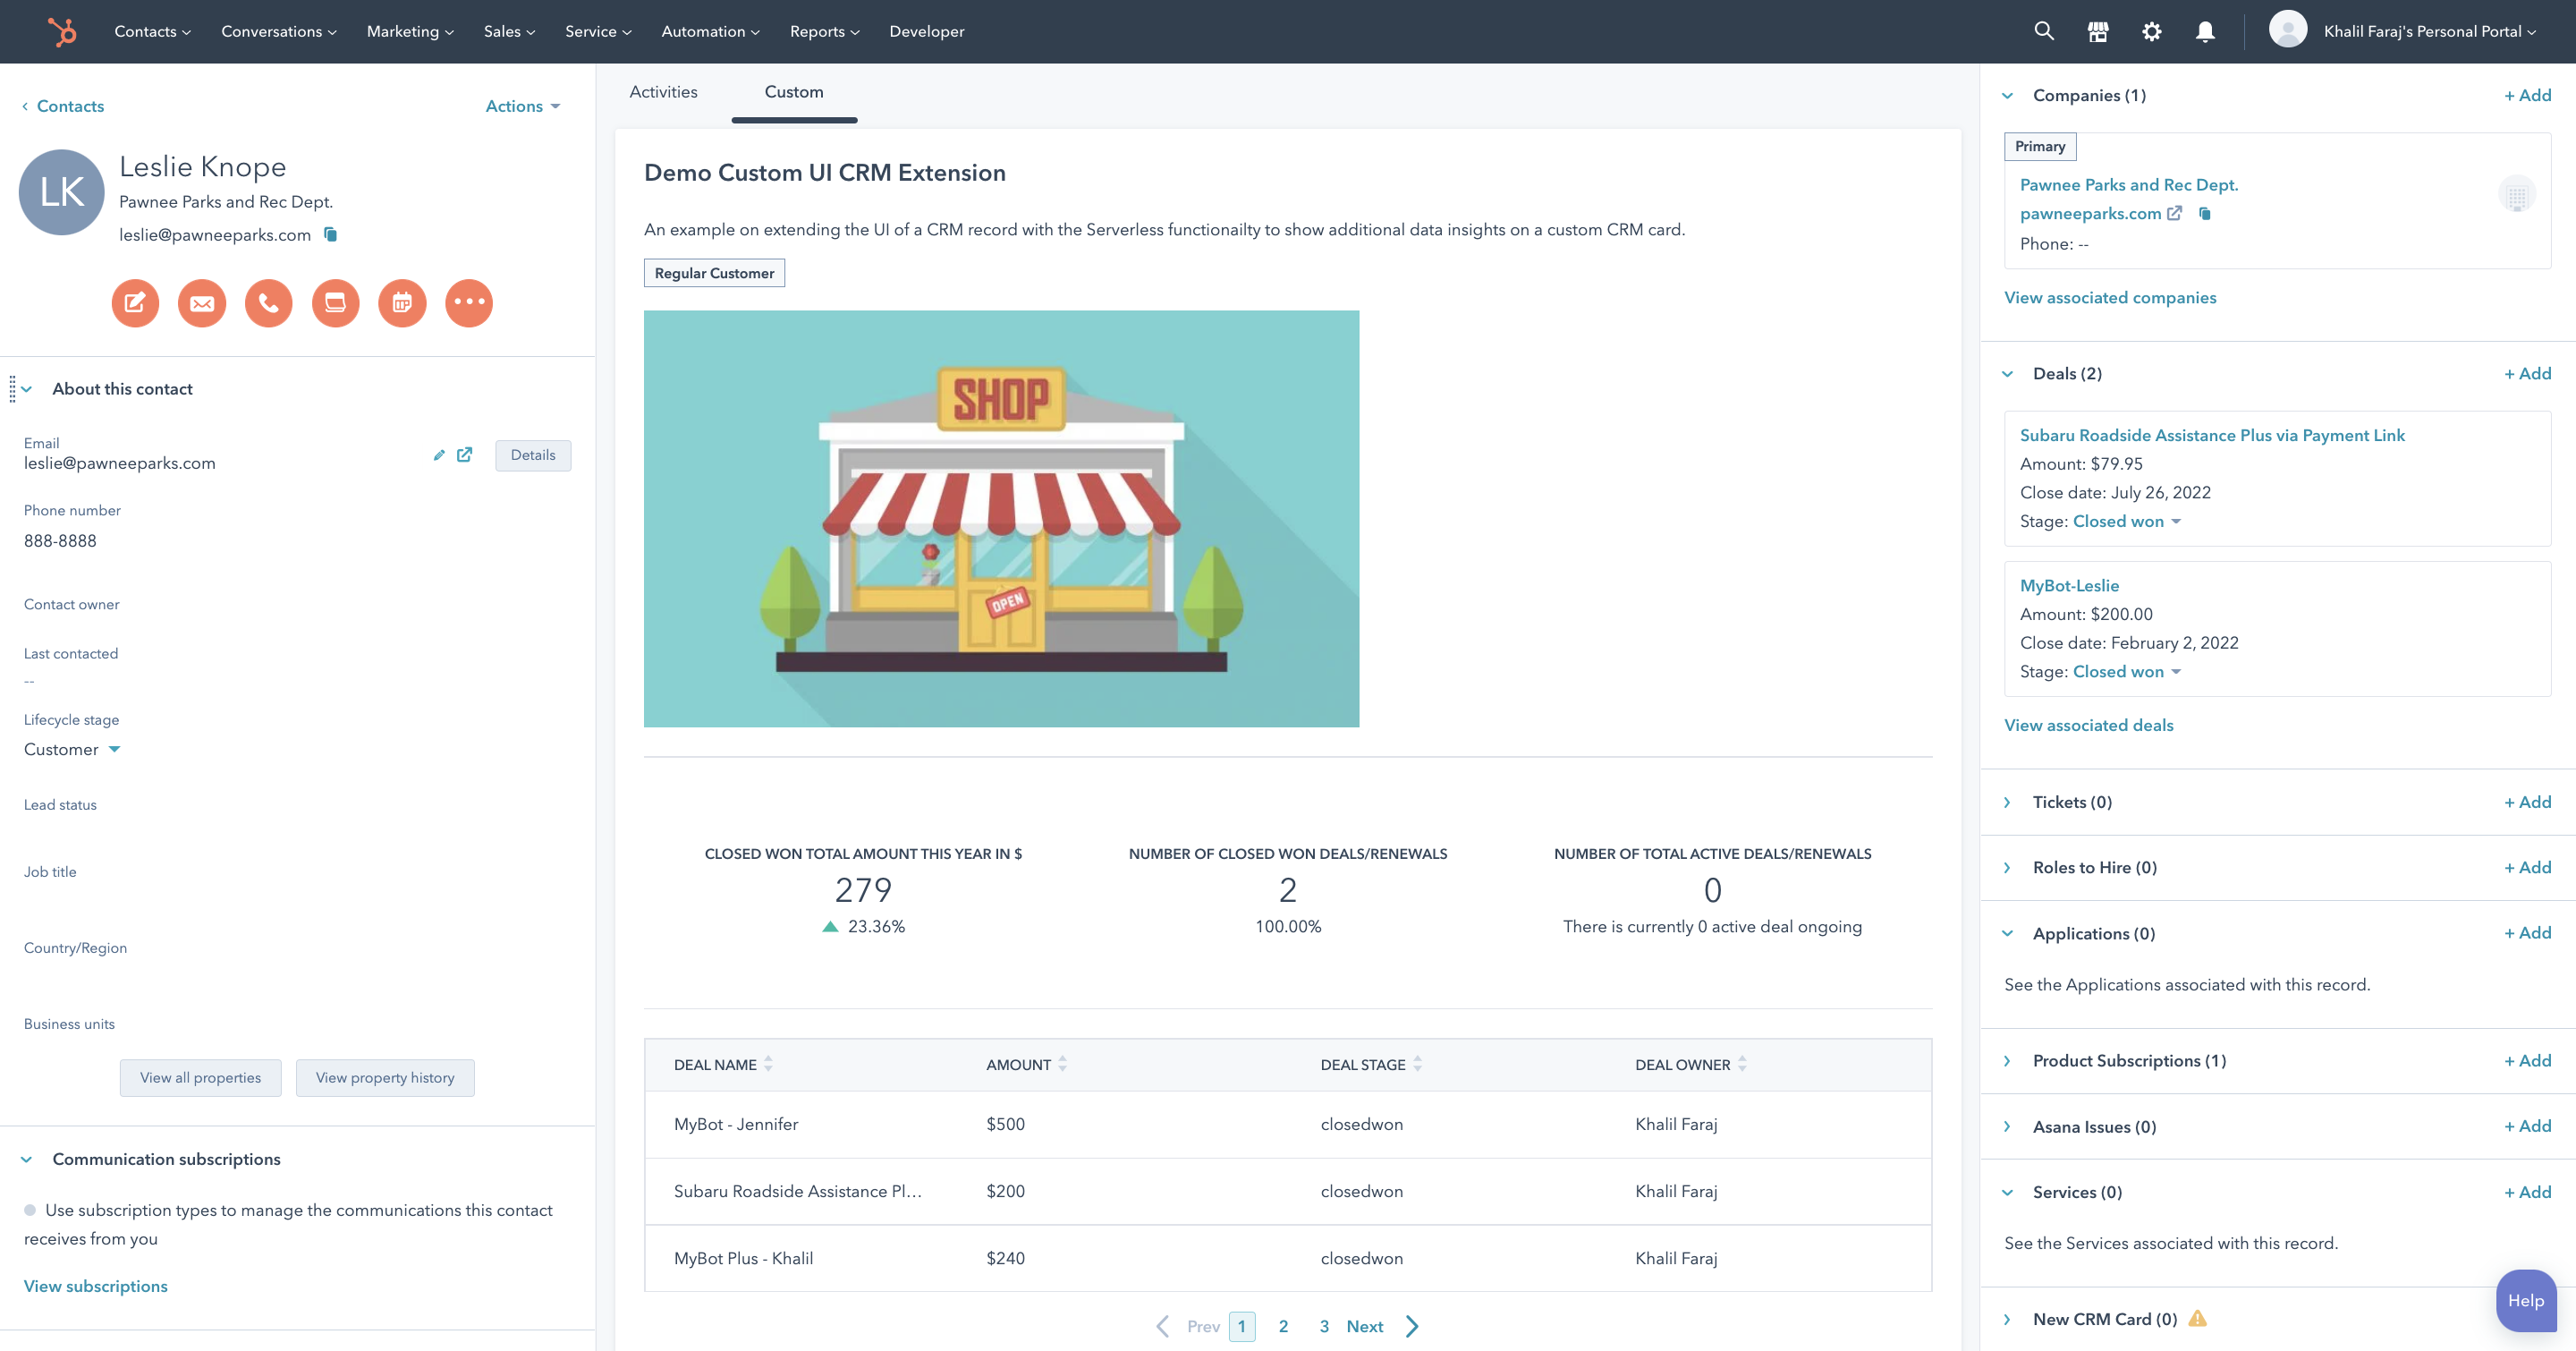The height and width of the screenshot is (1351, 2576).
Task: Log a meeting using the laptop icon
Action: click(335, 302)
